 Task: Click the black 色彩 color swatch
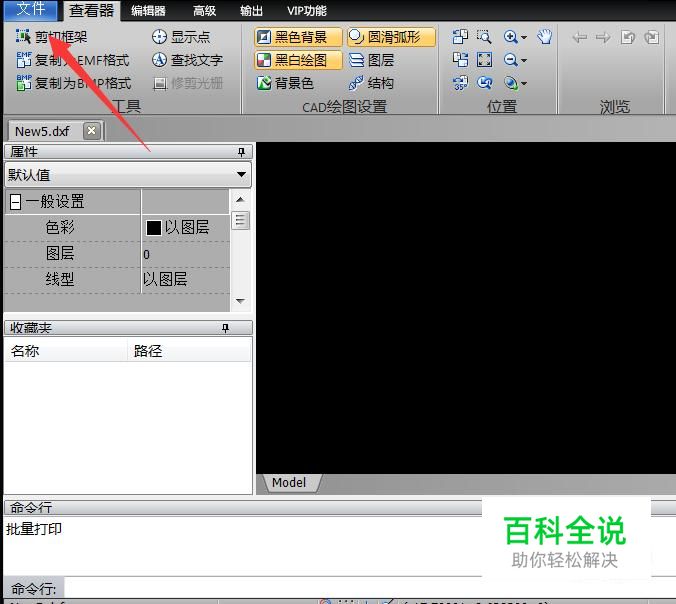(x=153, y=228)
